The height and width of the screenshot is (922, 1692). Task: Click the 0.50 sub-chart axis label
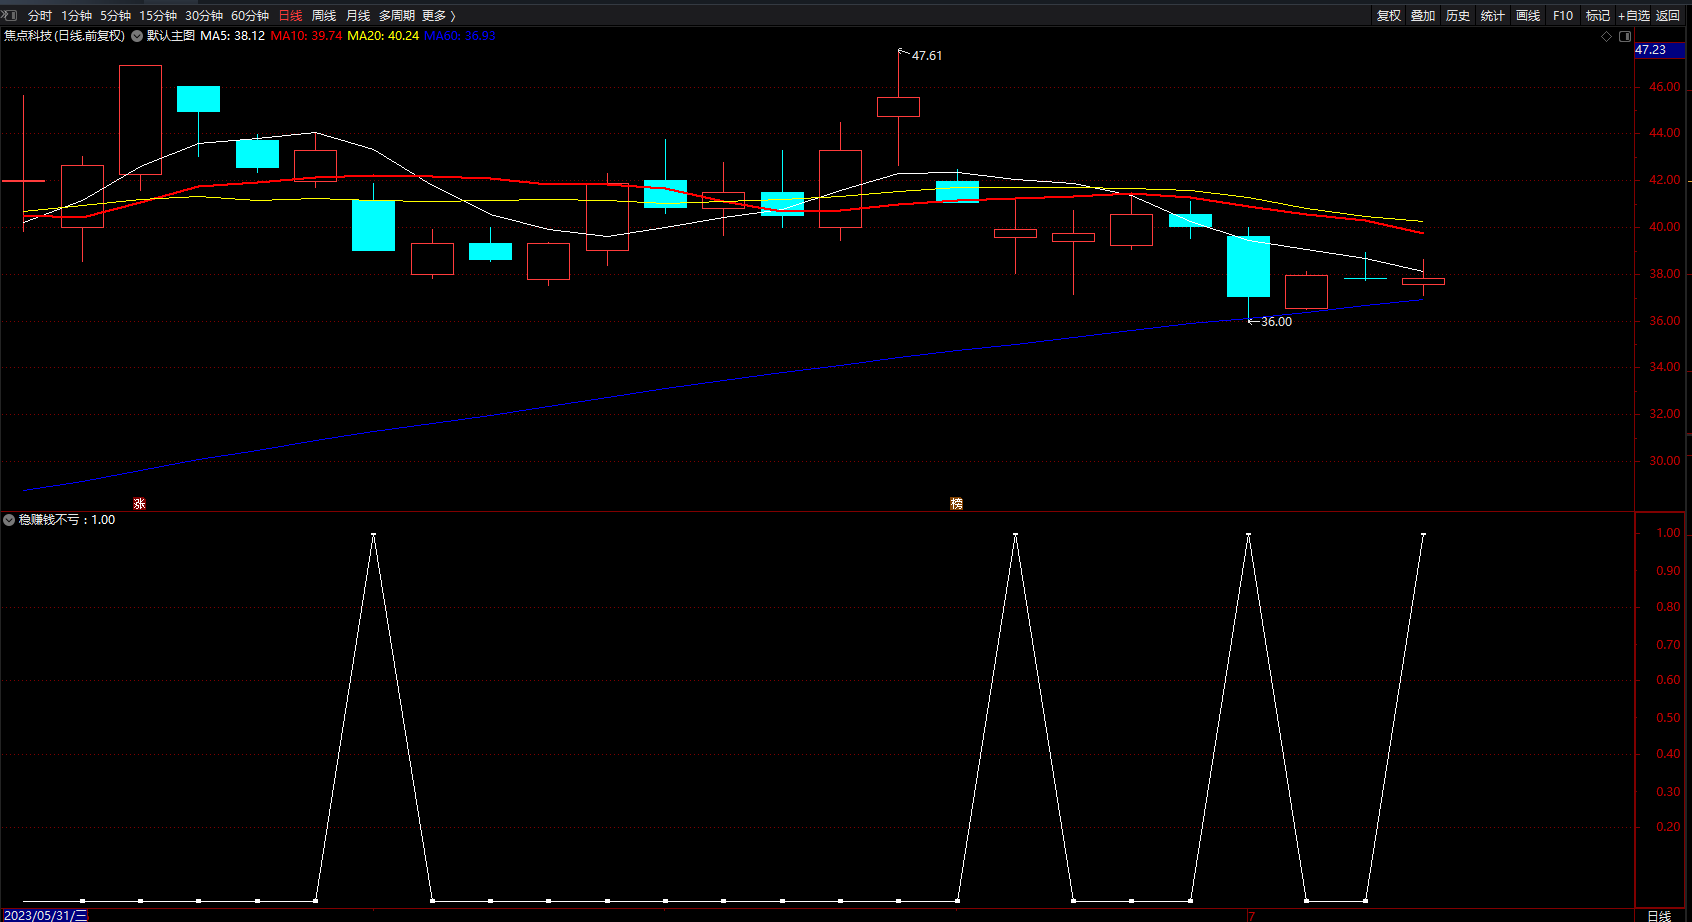pos(1668,718)
